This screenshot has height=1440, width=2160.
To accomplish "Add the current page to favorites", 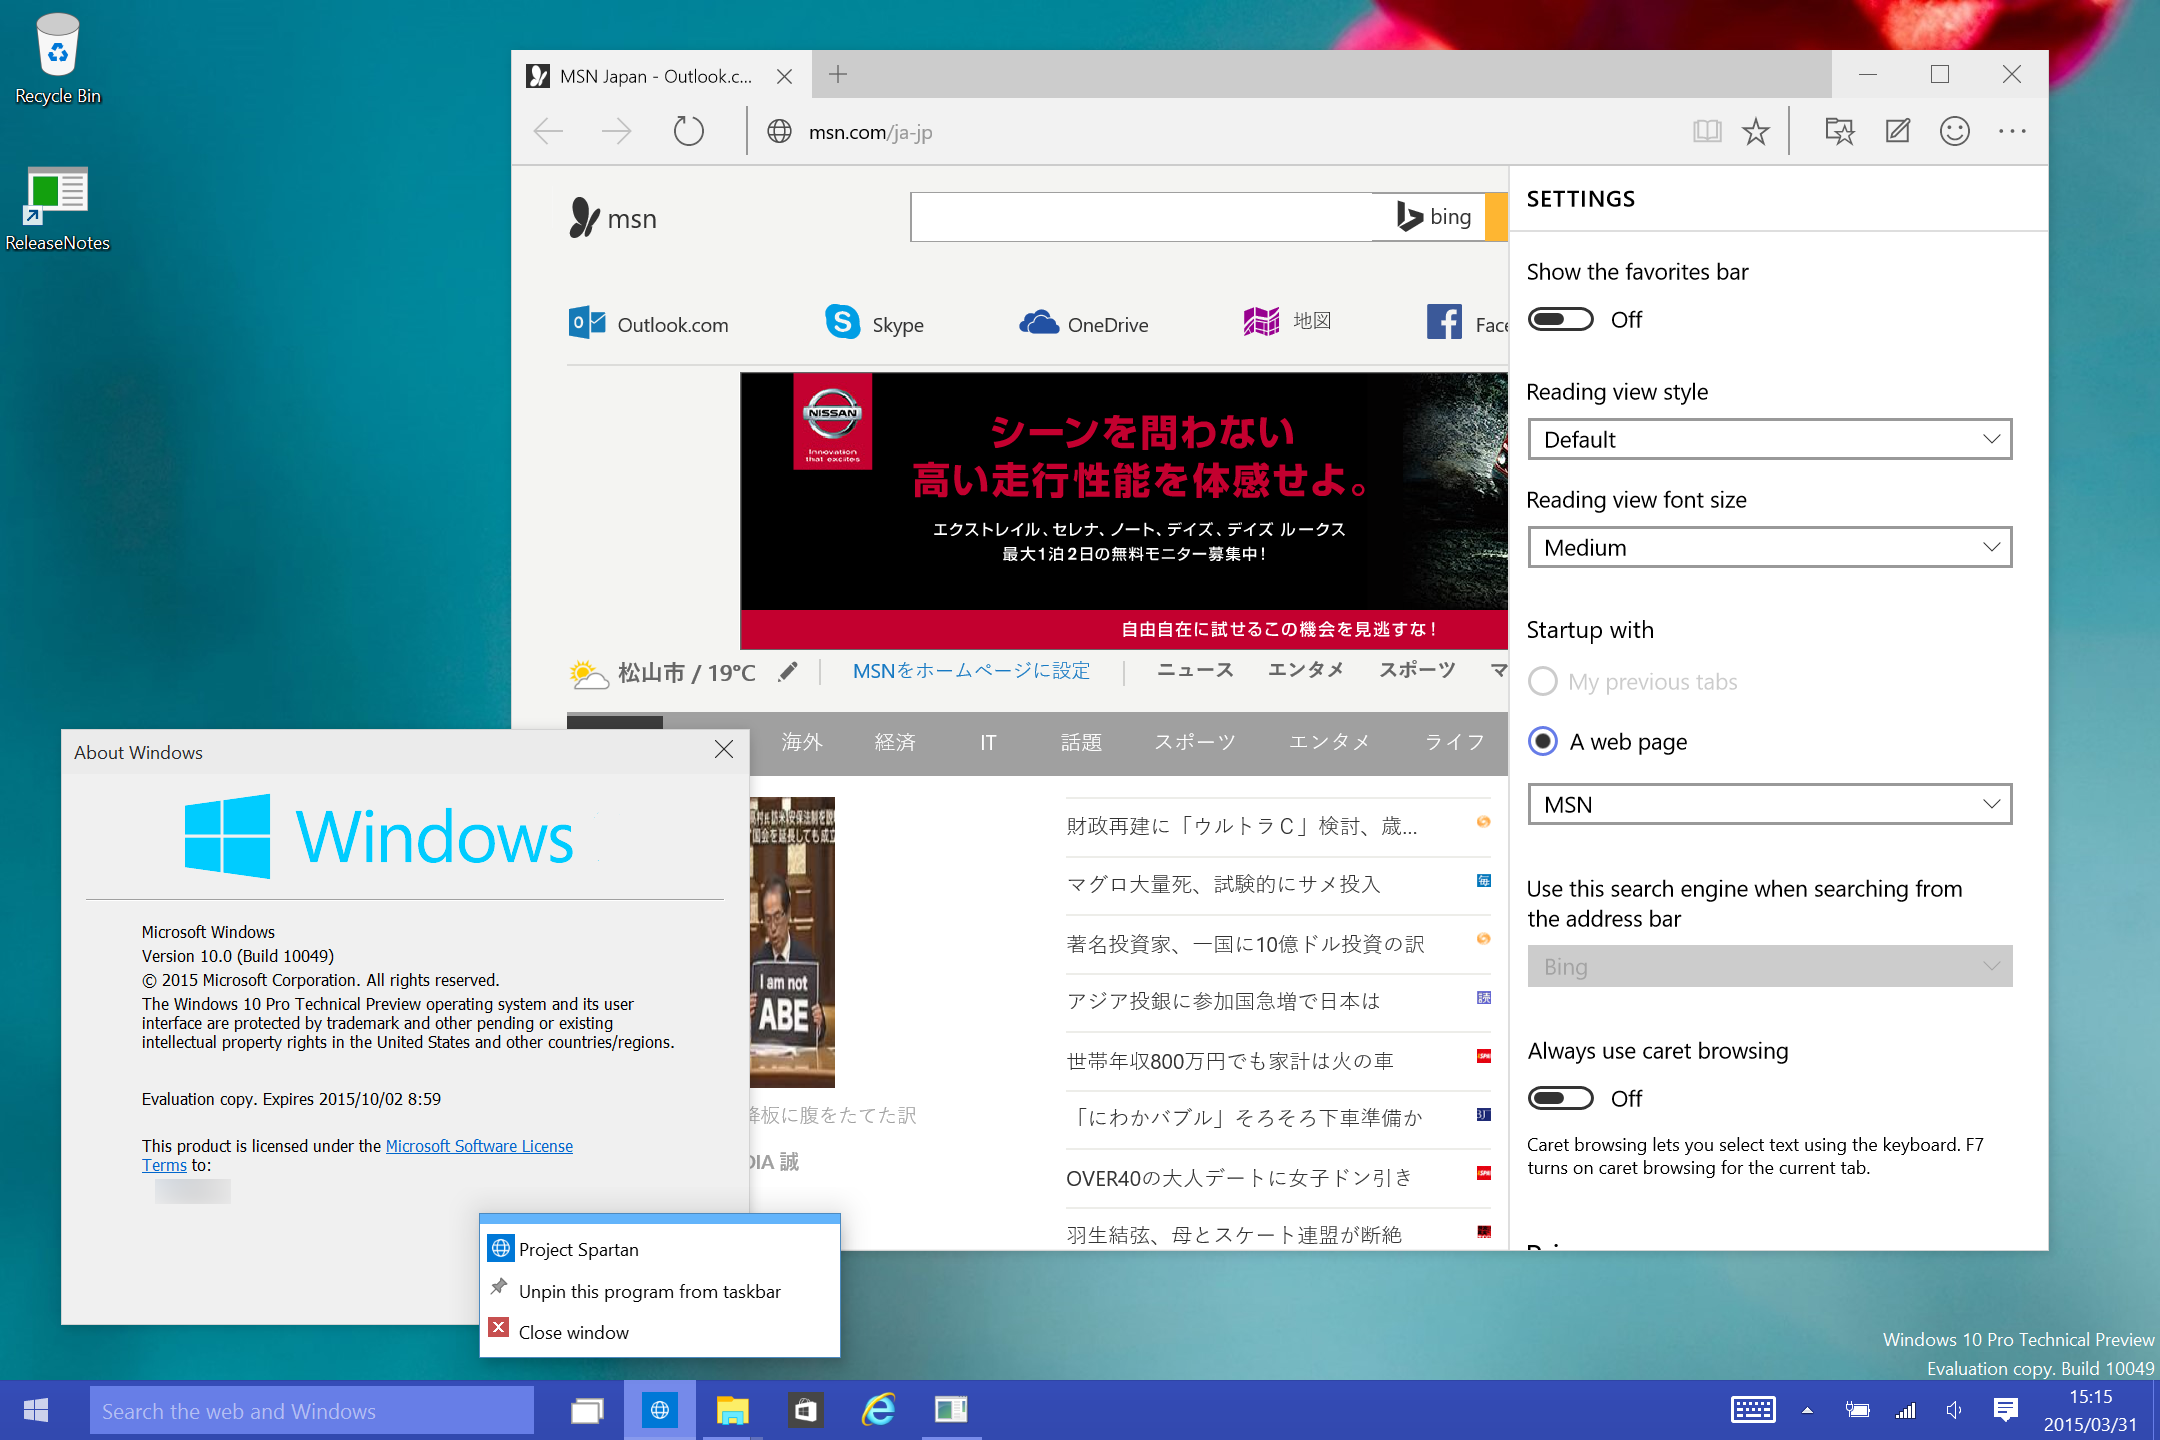I will click(x=1756, y=131).
